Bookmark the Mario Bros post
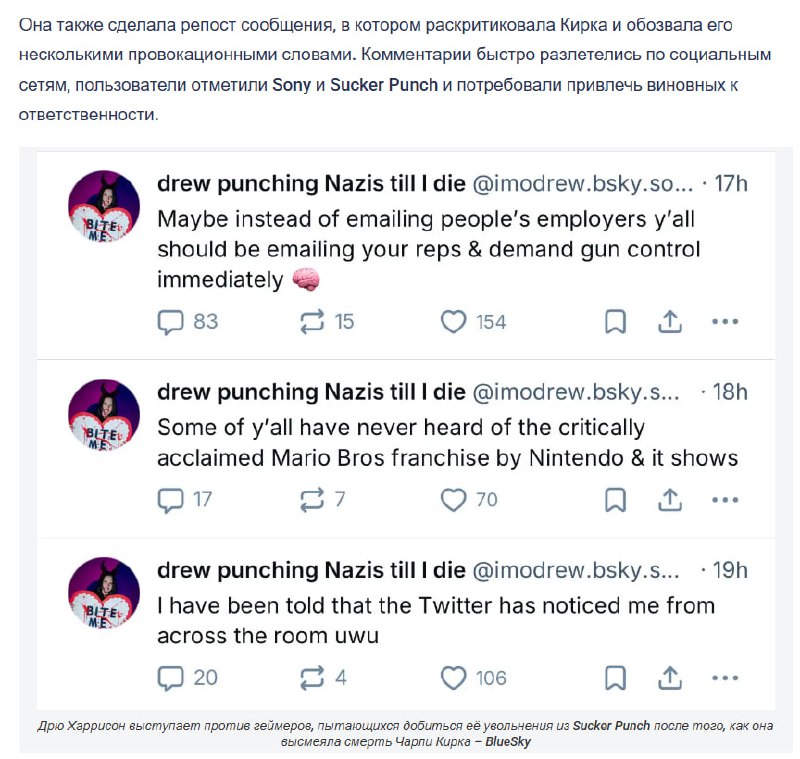The image size is (800, 759). click(616, 499)
